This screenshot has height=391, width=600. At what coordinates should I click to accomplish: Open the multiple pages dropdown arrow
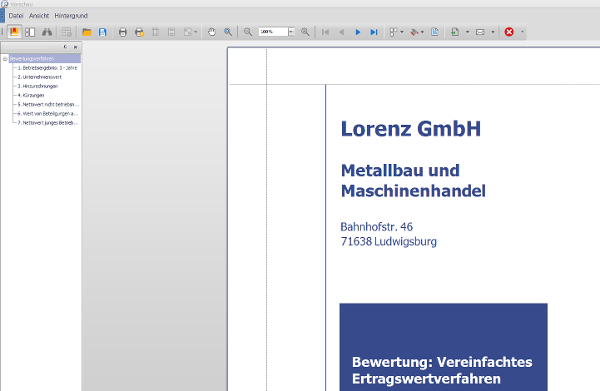tap(402, 32)
